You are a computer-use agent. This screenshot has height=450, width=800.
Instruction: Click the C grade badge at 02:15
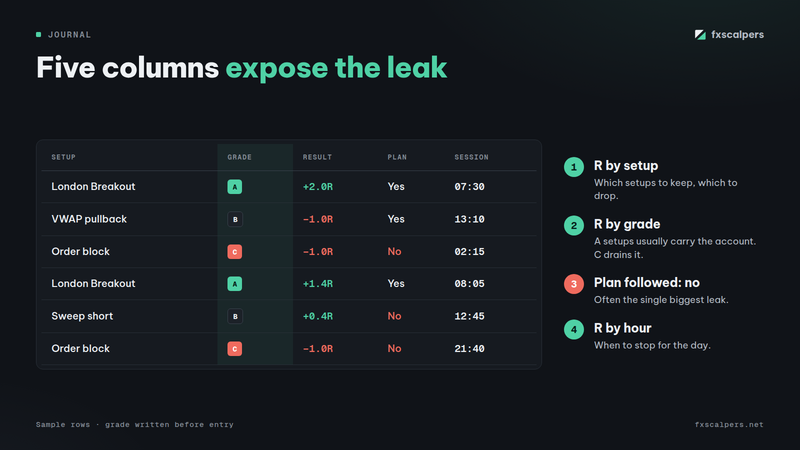[235, 252]
